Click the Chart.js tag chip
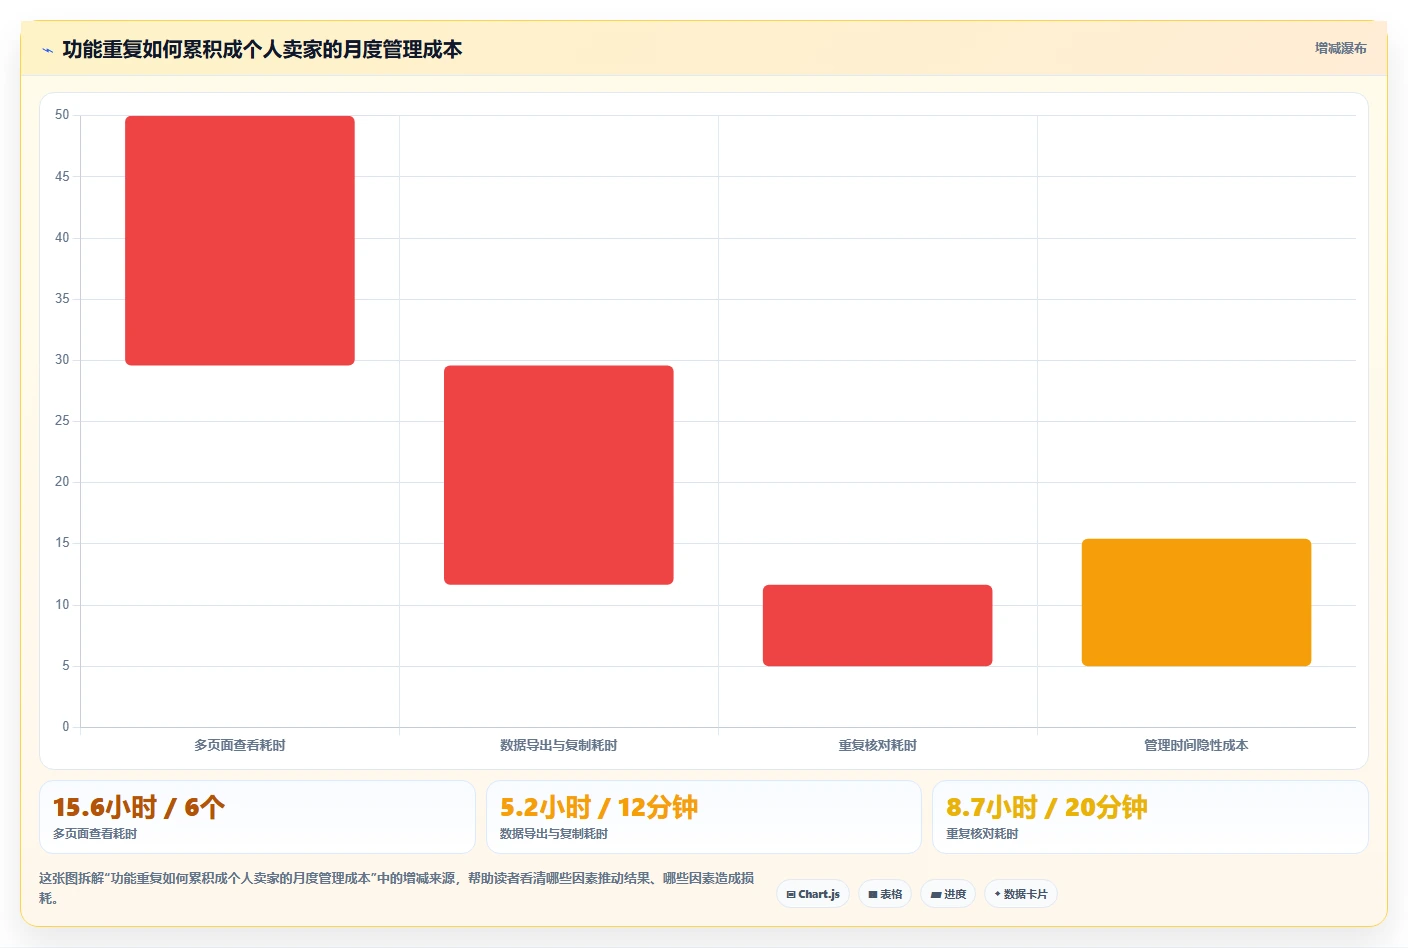The width and height of the screenshot is (1408, 948). click(x=813, y=894)
